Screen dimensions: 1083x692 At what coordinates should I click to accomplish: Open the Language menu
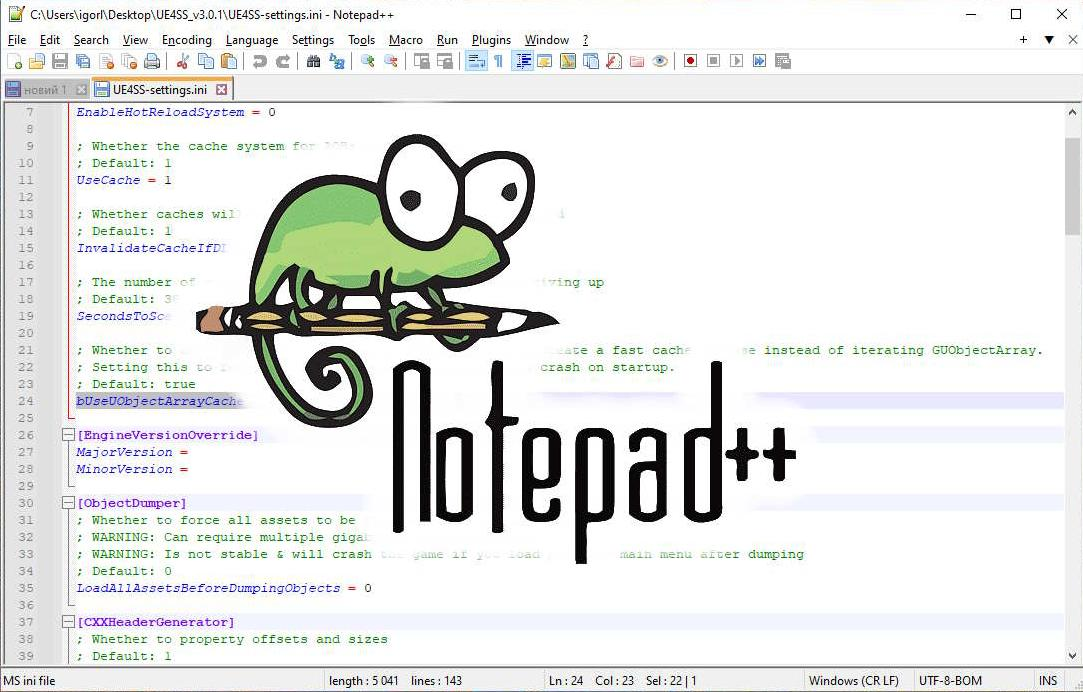coord(252,40)
